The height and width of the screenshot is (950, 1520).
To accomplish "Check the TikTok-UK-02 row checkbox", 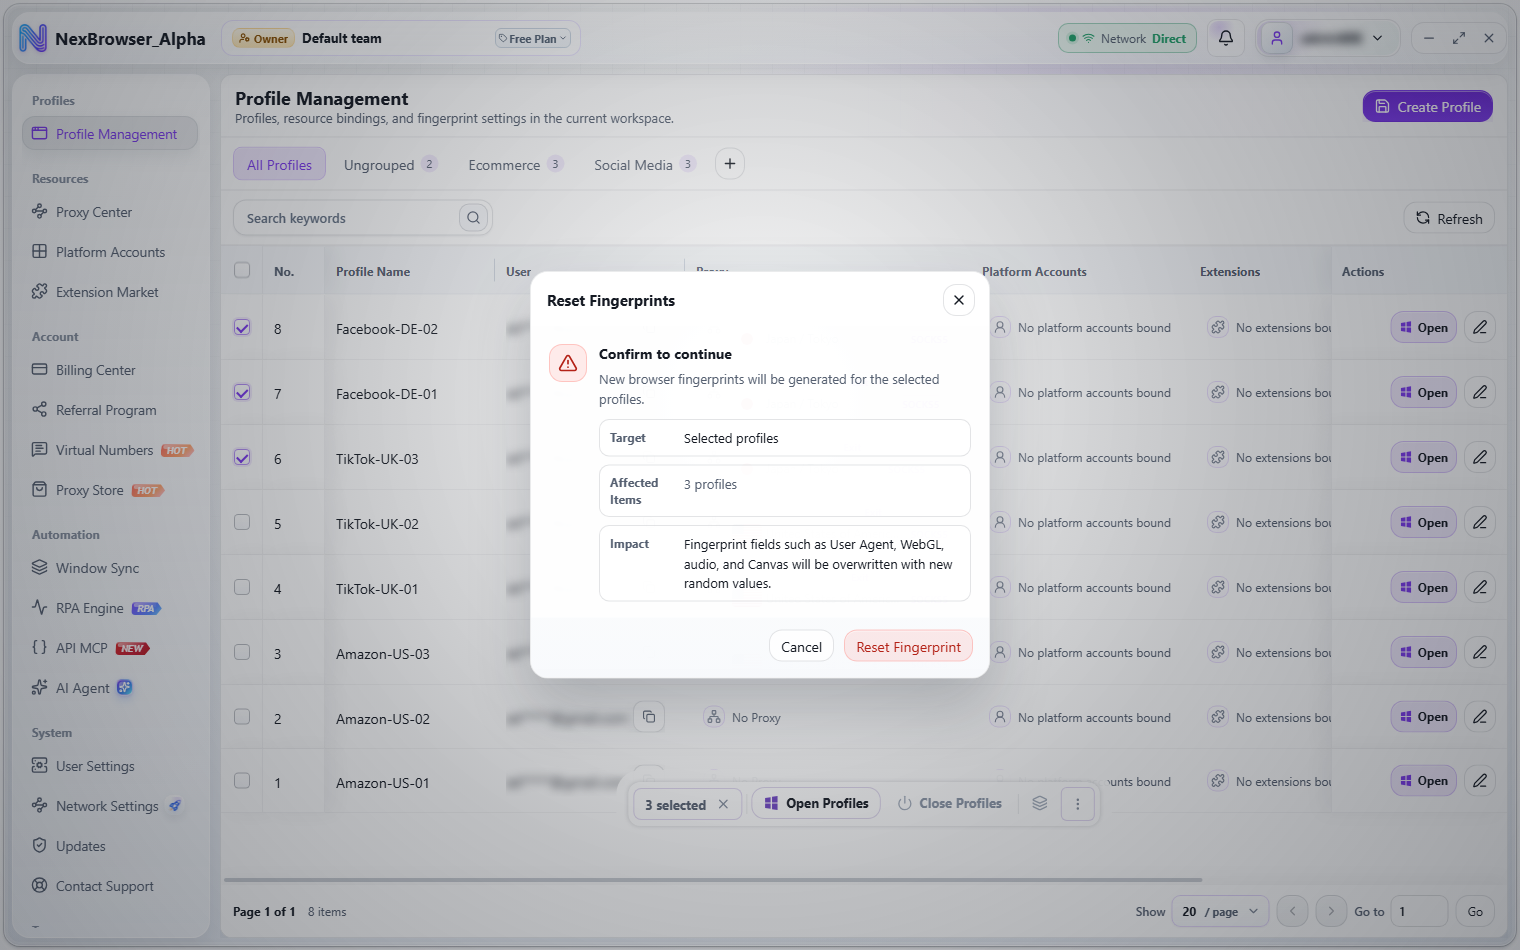I will (242, 522).
